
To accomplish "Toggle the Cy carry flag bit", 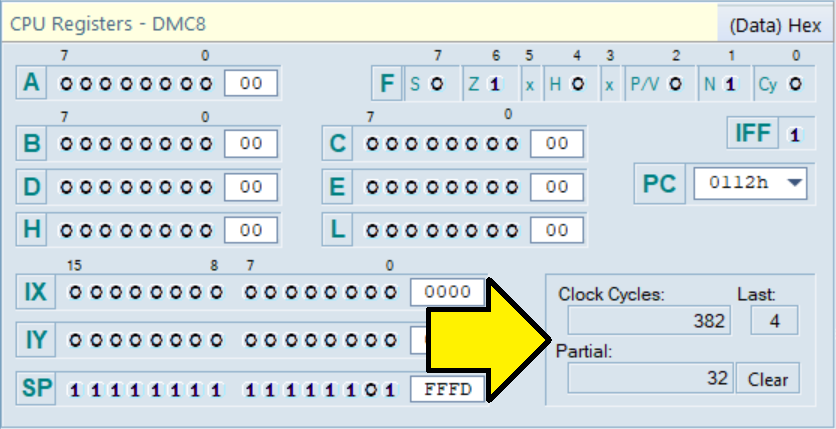I will pos(795,84).
